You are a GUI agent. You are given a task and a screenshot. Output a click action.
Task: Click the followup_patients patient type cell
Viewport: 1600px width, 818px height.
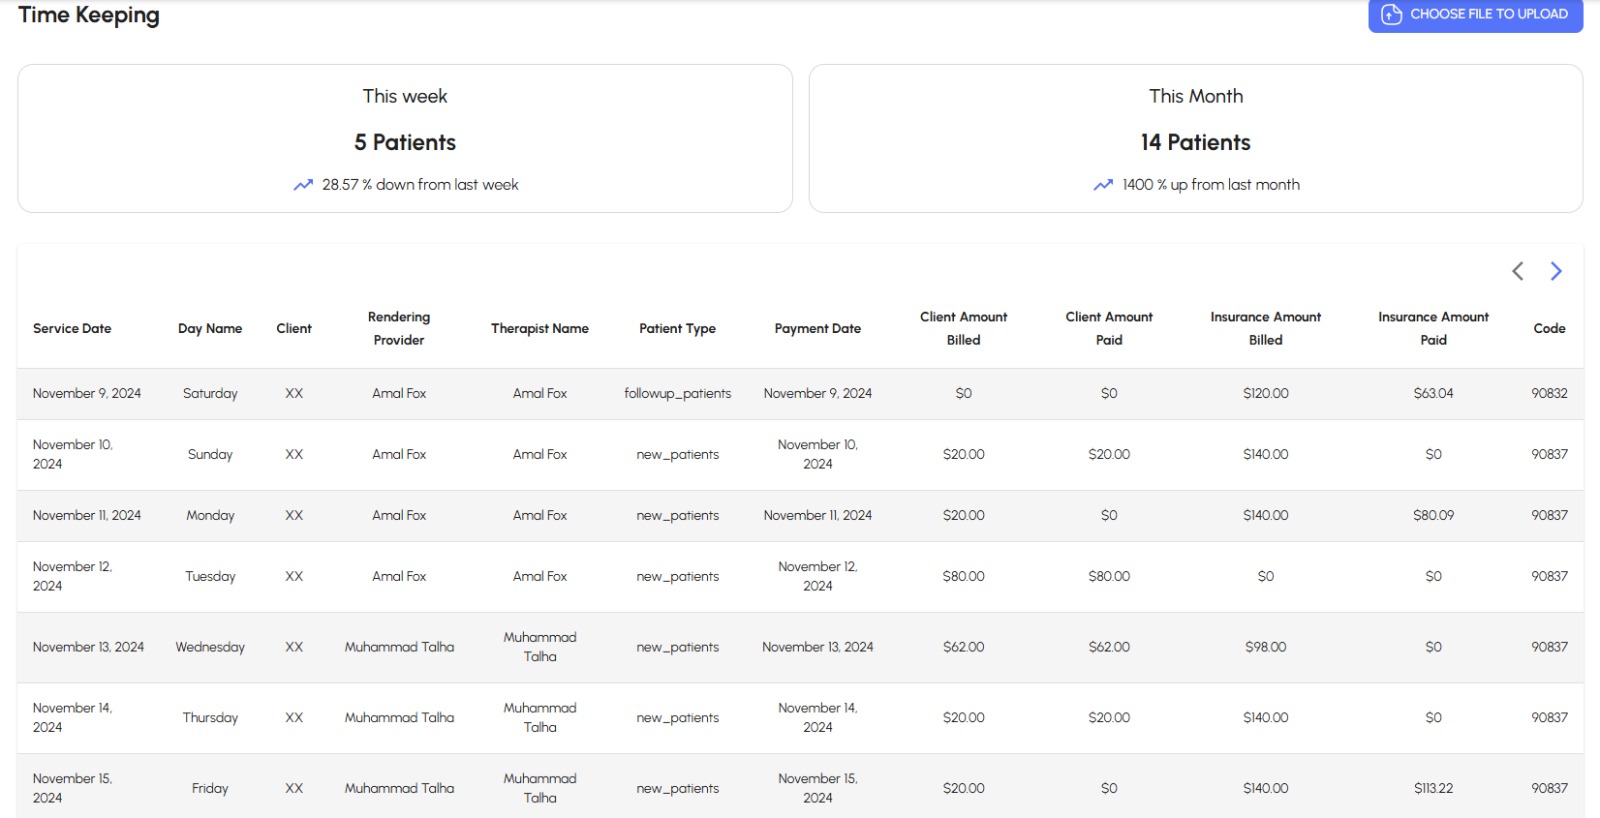tap(677, 393)
